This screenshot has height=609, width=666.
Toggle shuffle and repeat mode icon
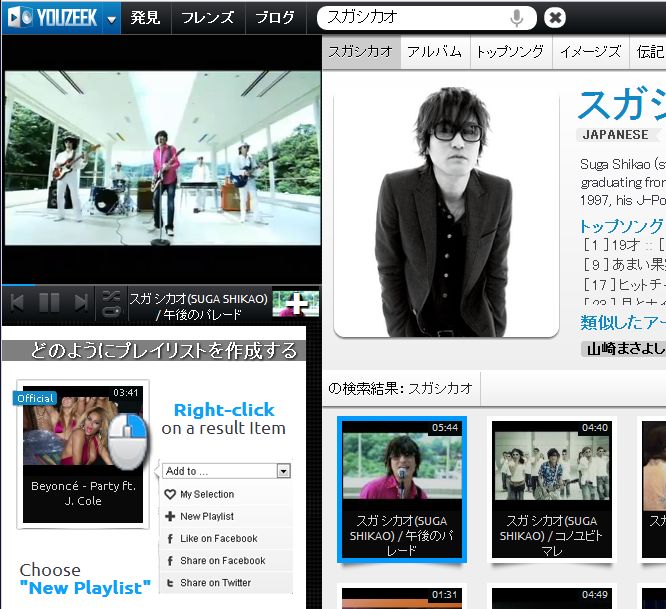pyautogui.click(x=111, y=304)
